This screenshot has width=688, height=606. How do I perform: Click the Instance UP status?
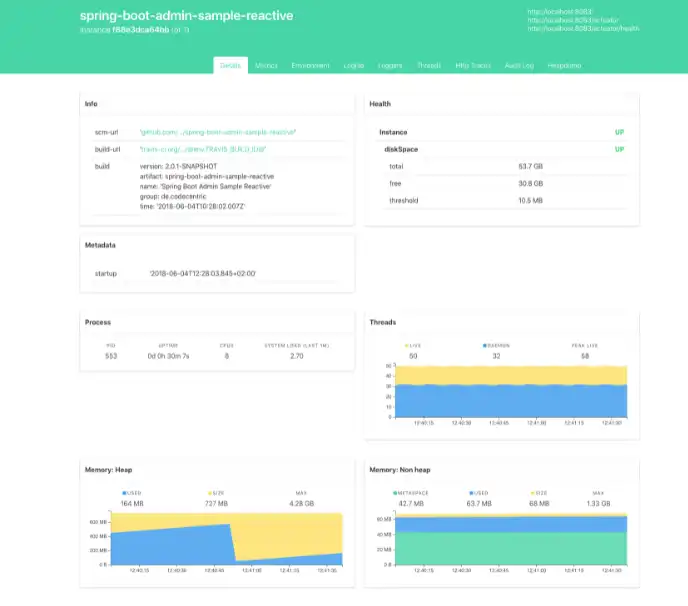619,132
